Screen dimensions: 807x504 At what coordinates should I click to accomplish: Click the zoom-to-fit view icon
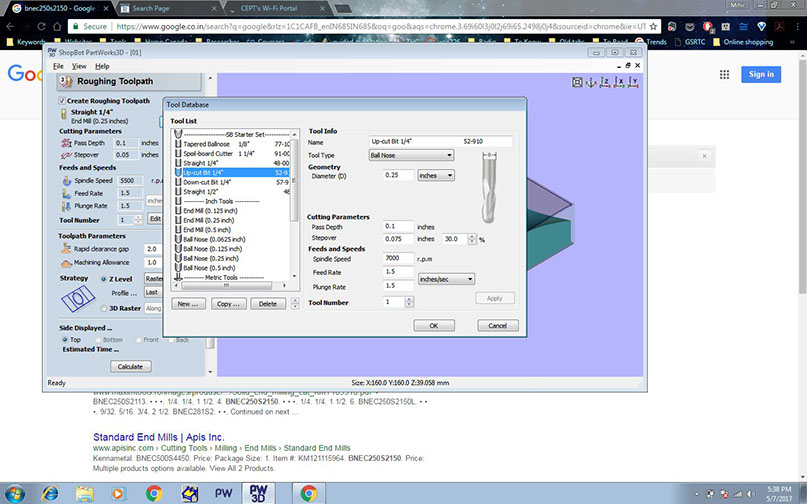click(x=577, y=82)
